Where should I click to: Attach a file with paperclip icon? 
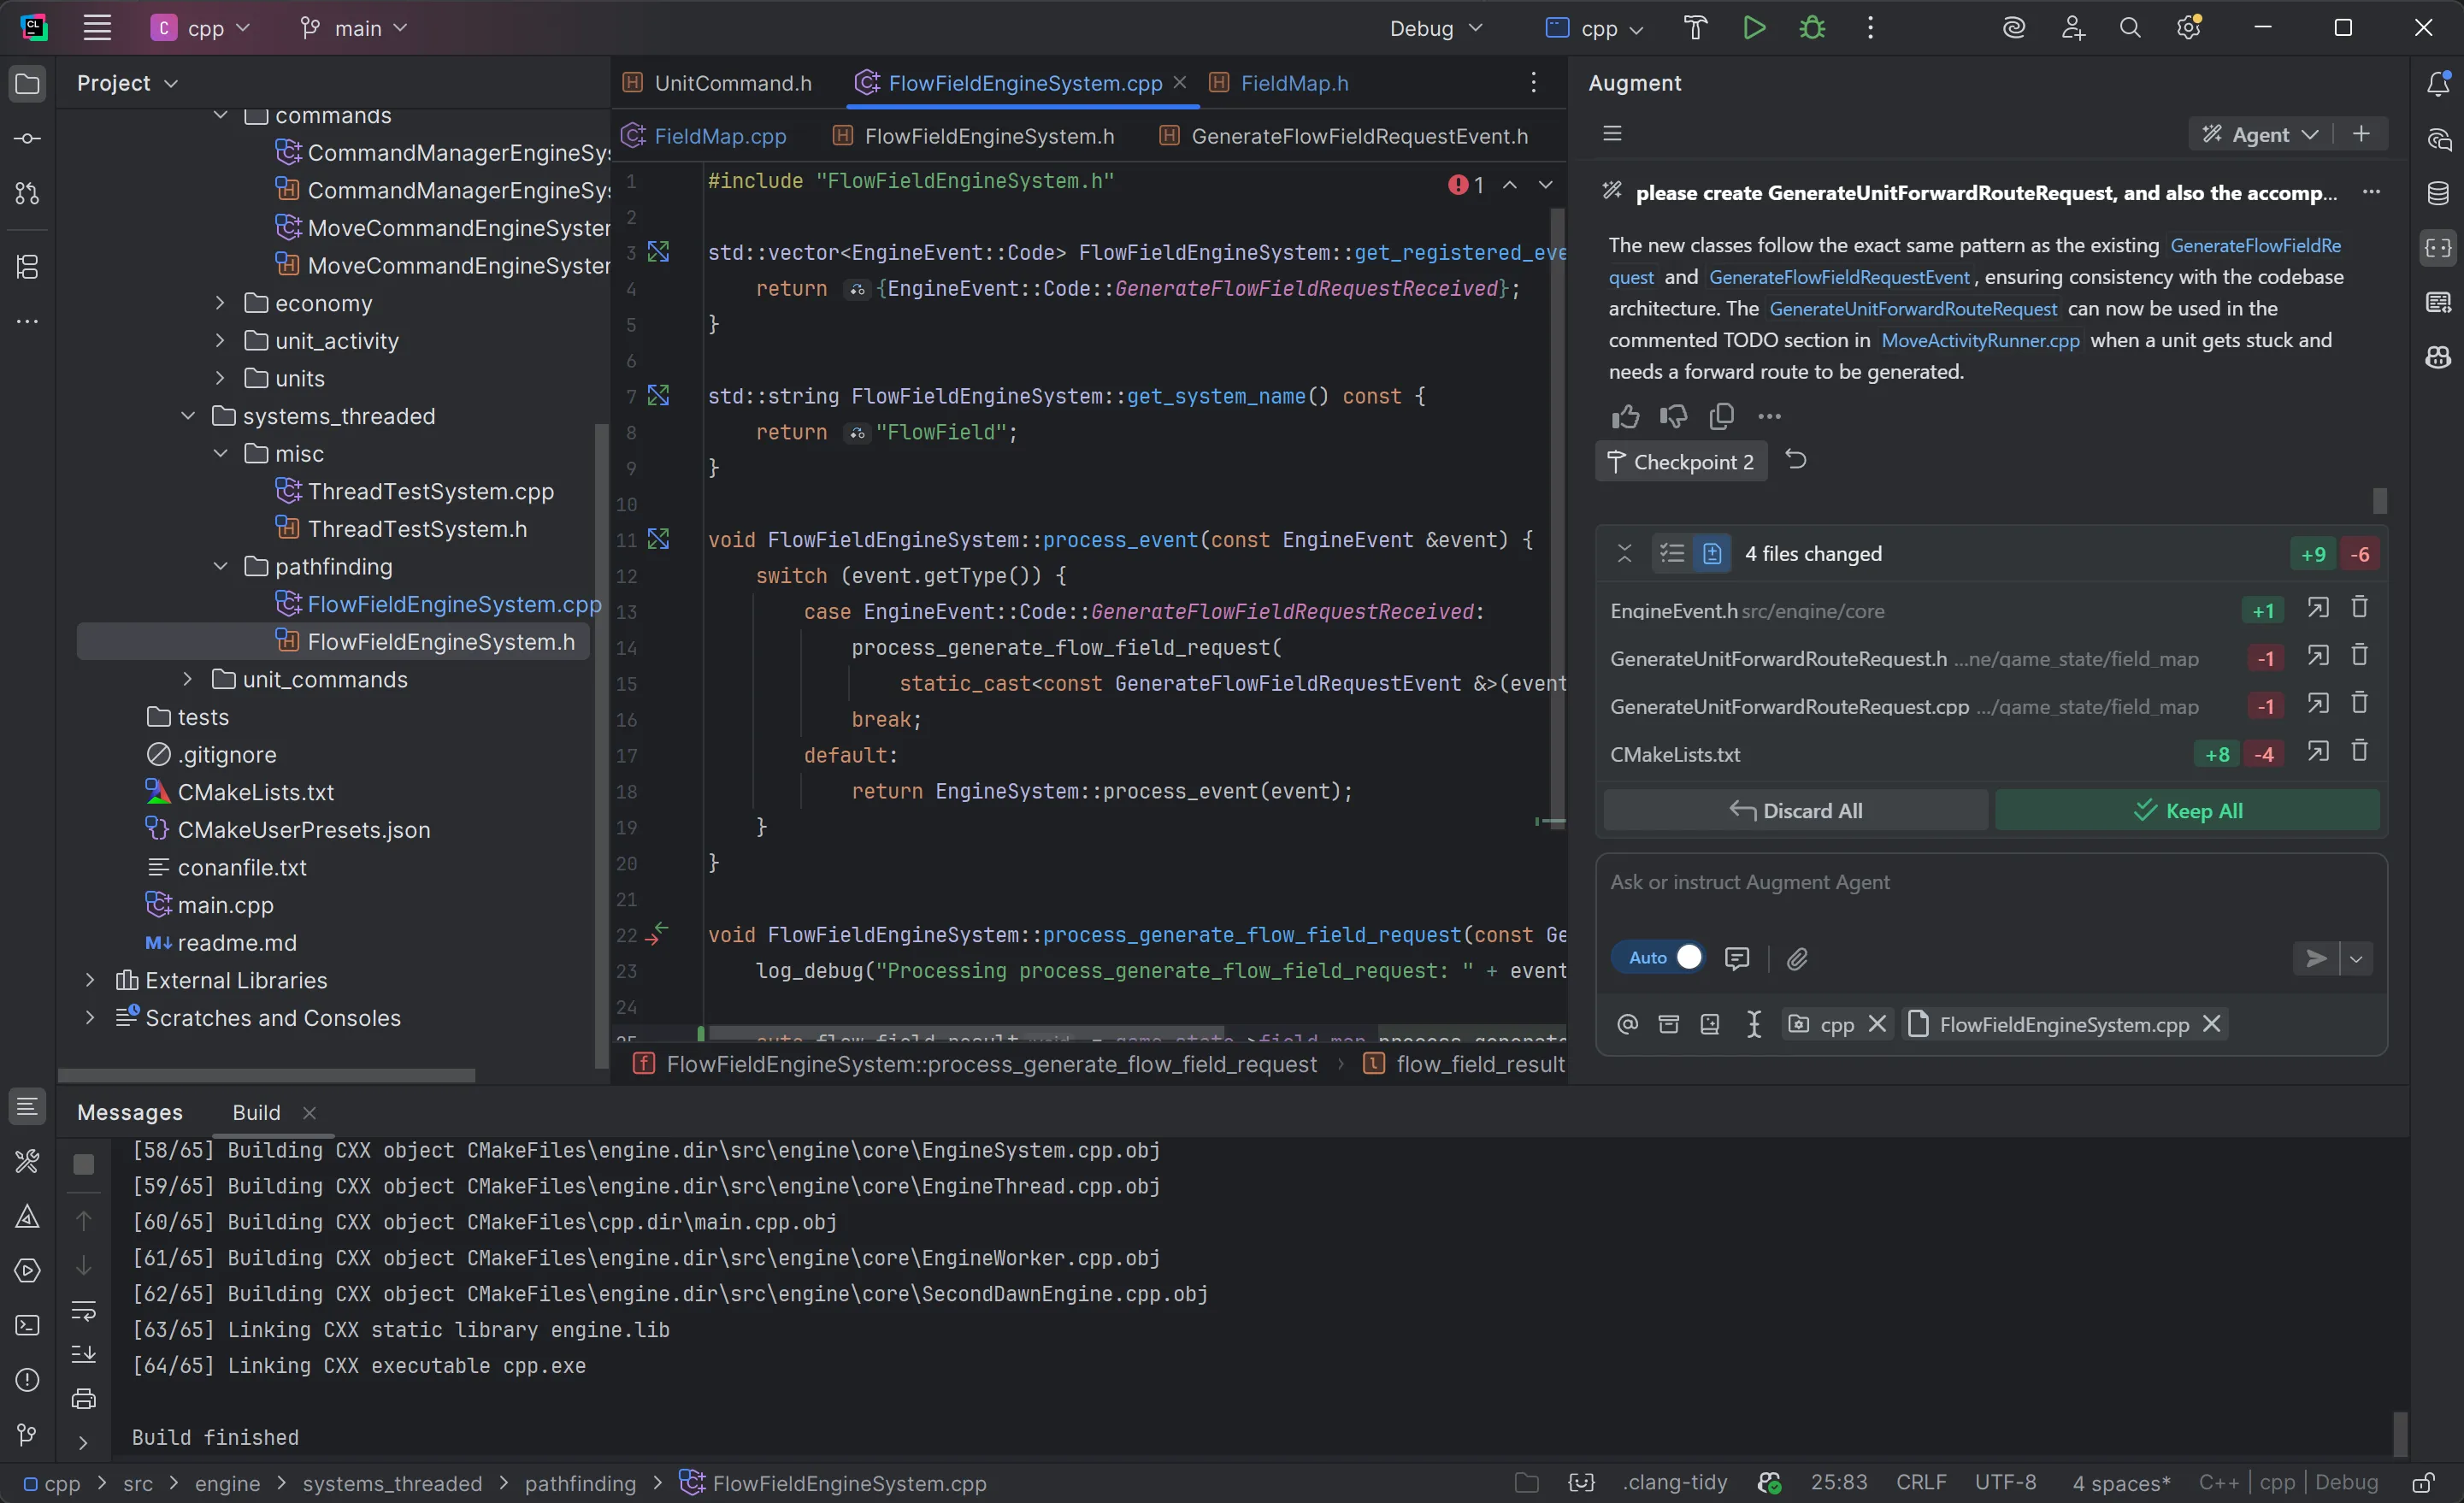(1797, 959)
